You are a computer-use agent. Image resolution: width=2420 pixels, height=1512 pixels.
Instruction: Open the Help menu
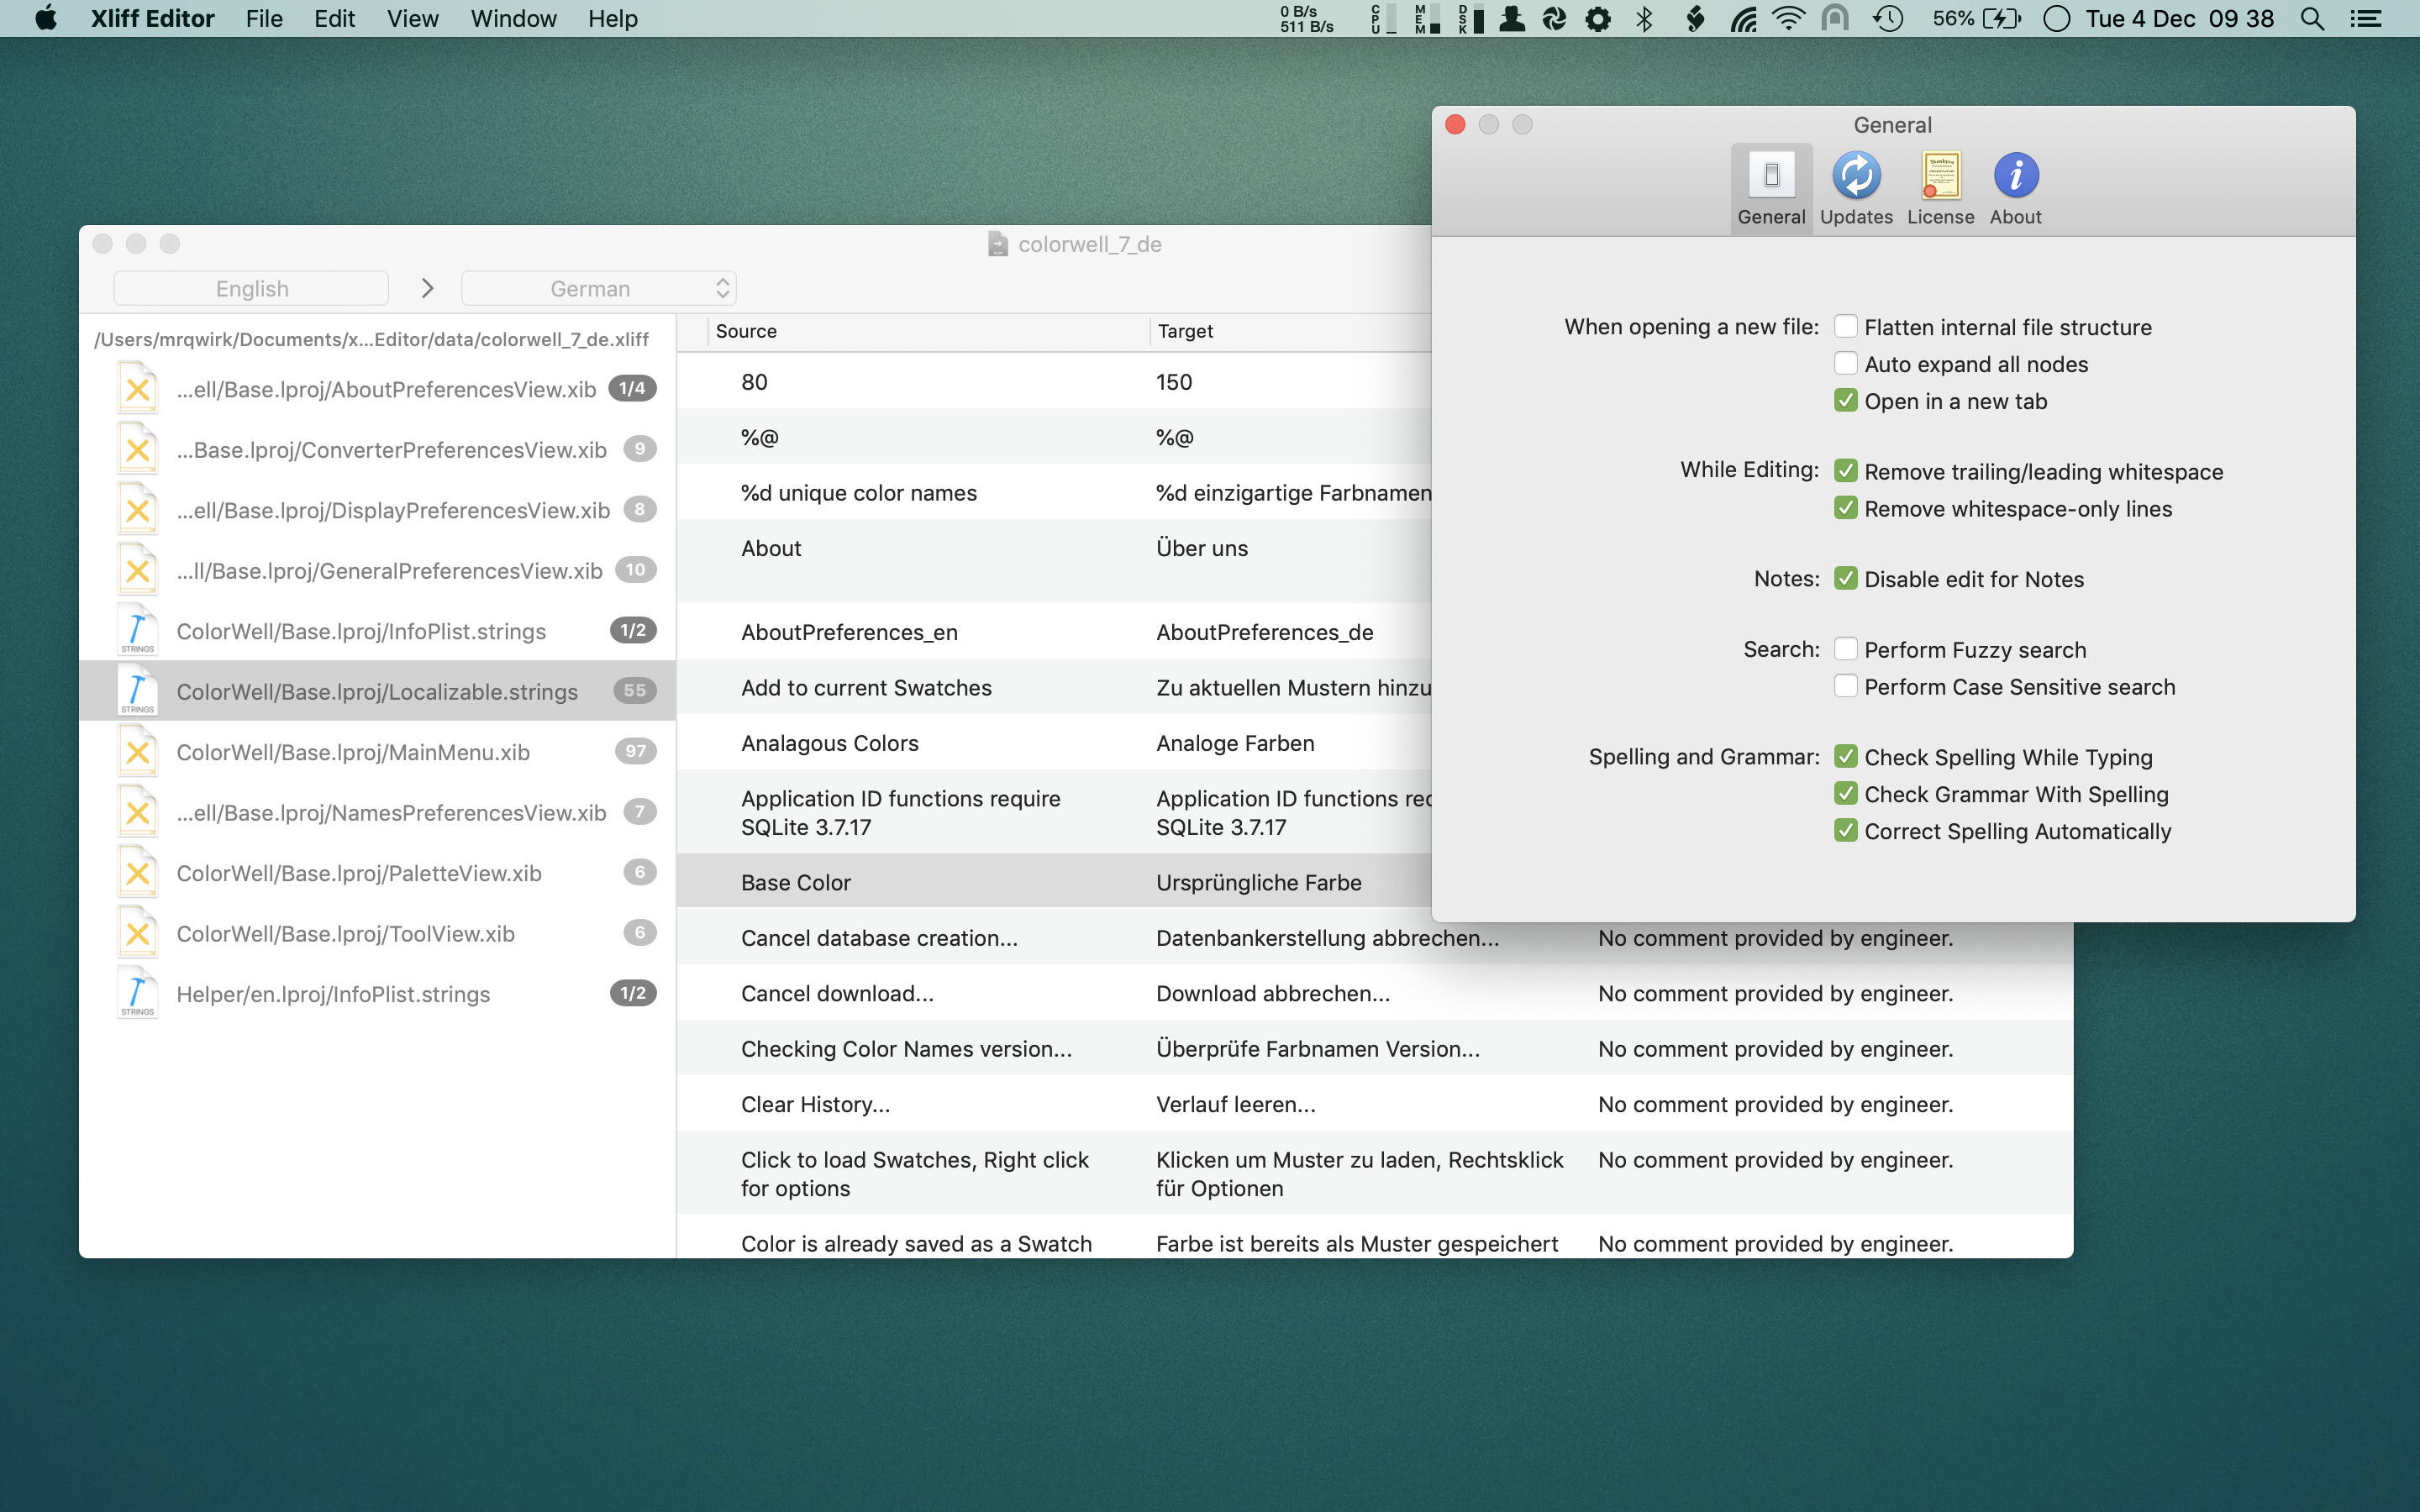pyautogui.click(x=612, y=18)
